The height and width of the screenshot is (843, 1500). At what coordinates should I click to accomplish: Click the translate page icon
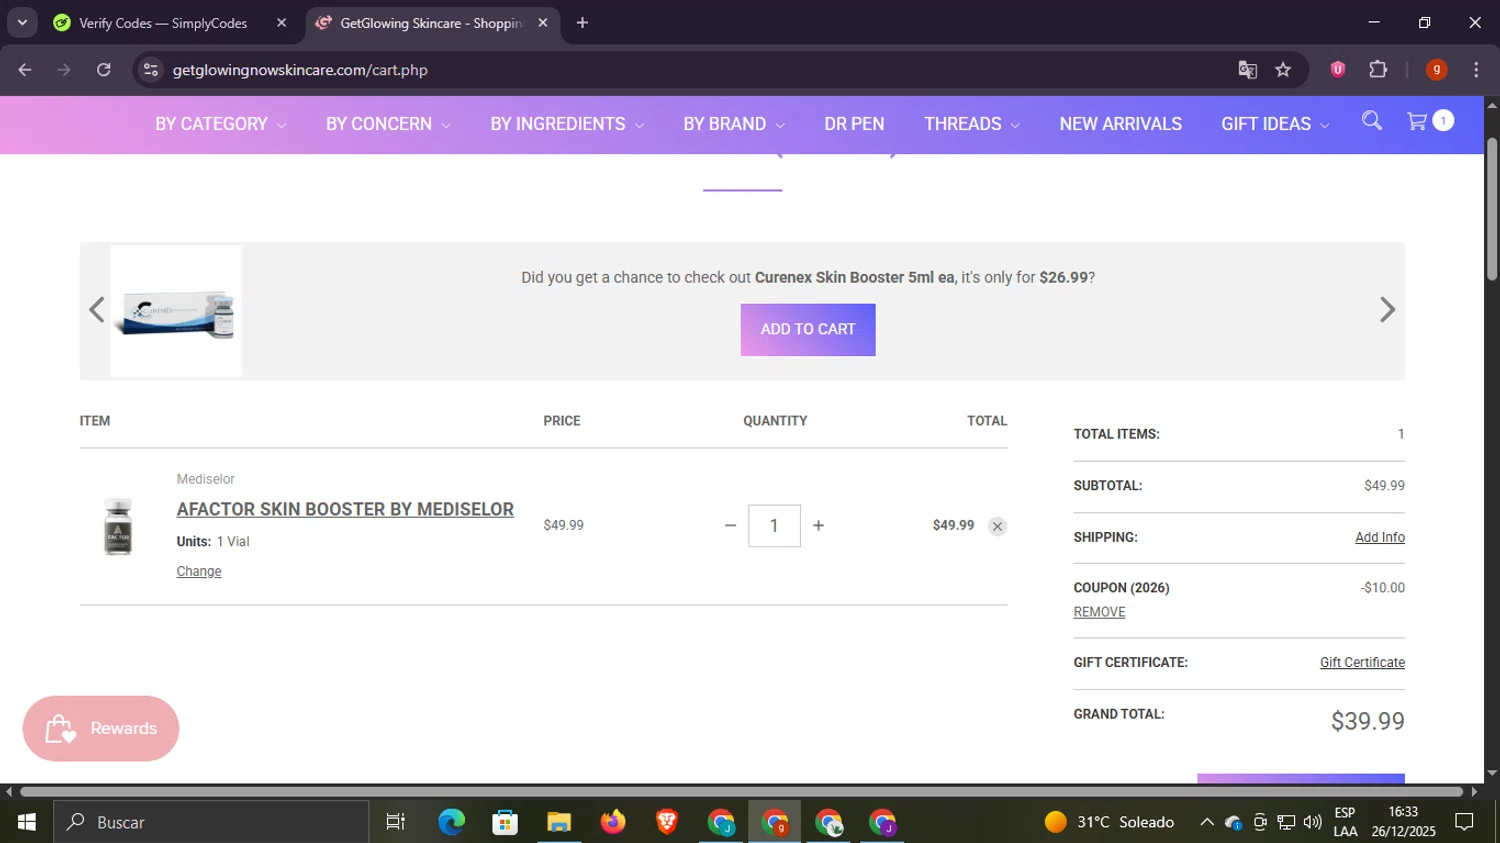(x=1247, y=70)
